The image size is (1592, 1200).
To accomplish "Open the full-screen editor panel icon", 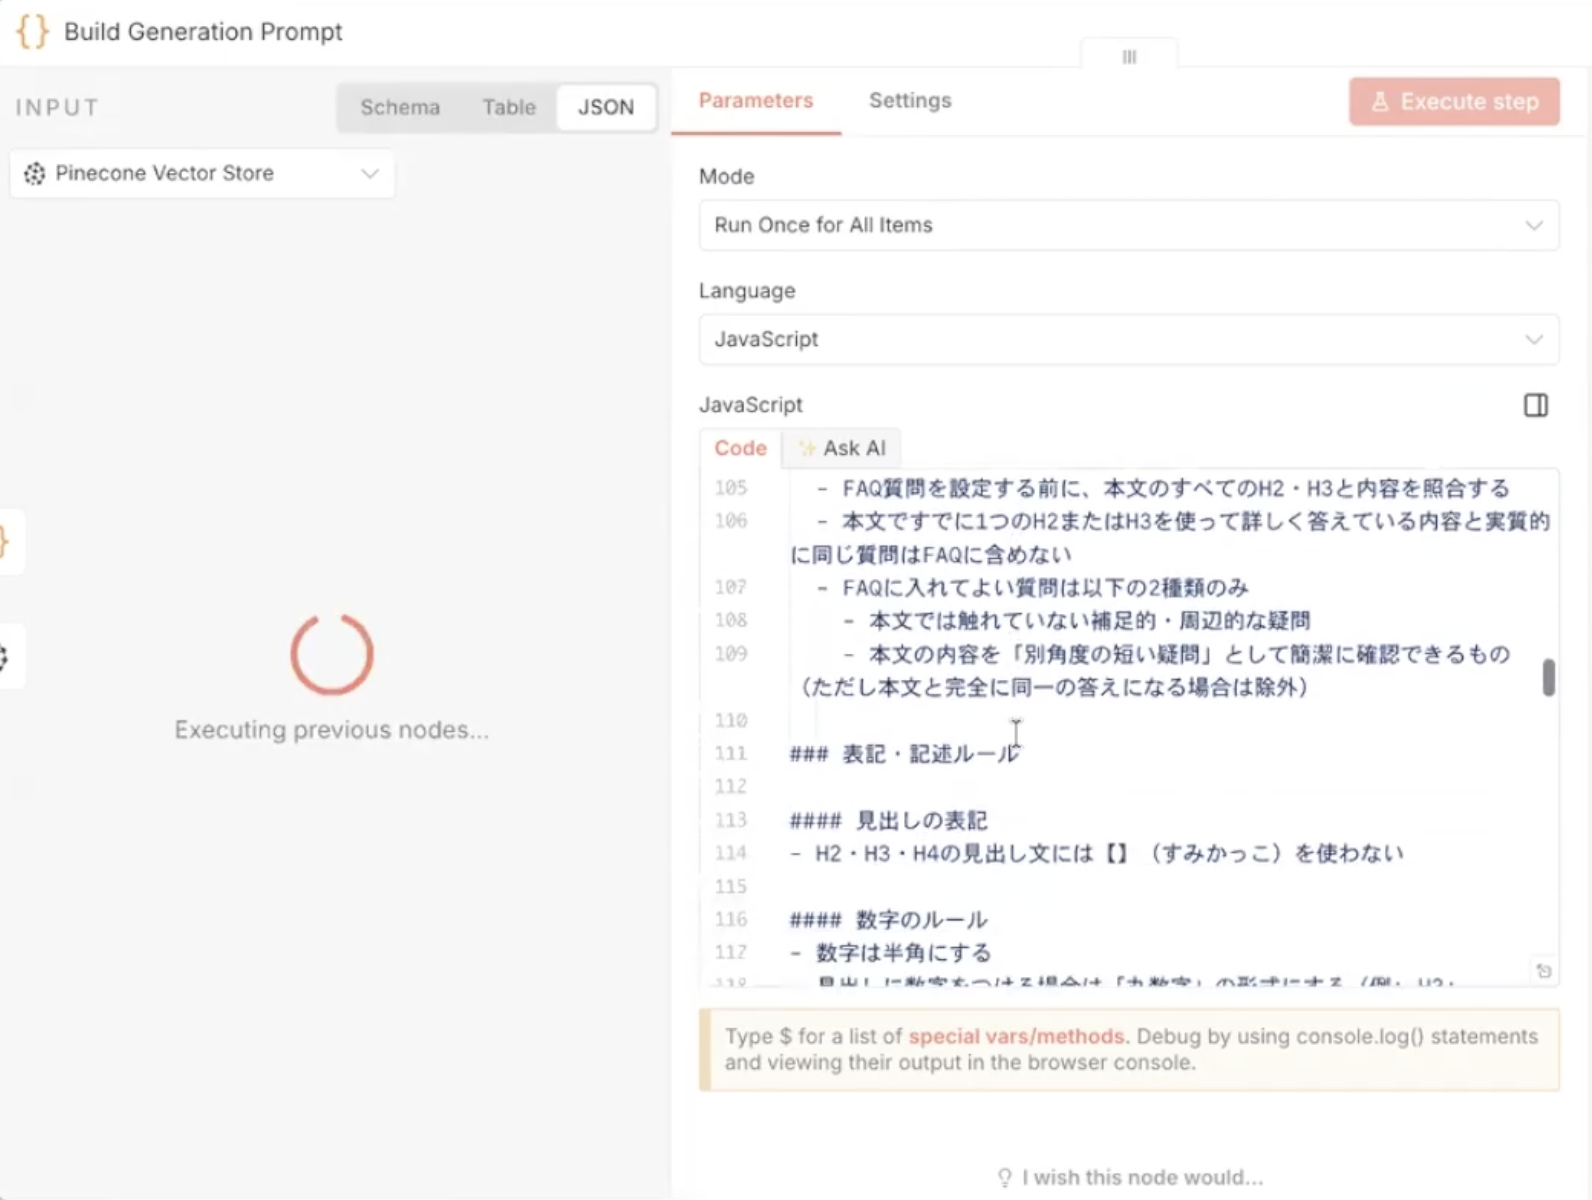I will click(x=1536, y=405).
